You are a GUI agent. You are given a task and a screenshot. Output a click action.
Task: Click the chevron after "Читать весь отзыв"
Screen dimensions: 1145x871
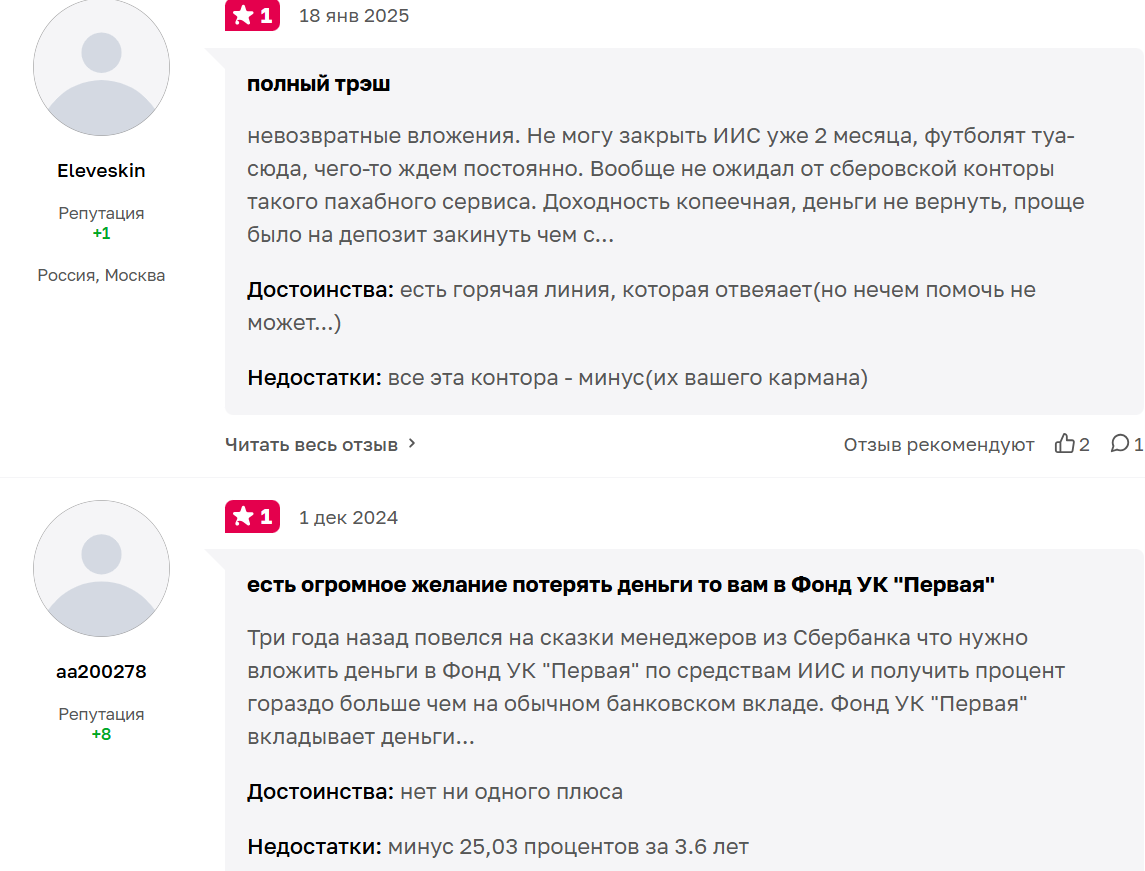[x=411, y=444]
